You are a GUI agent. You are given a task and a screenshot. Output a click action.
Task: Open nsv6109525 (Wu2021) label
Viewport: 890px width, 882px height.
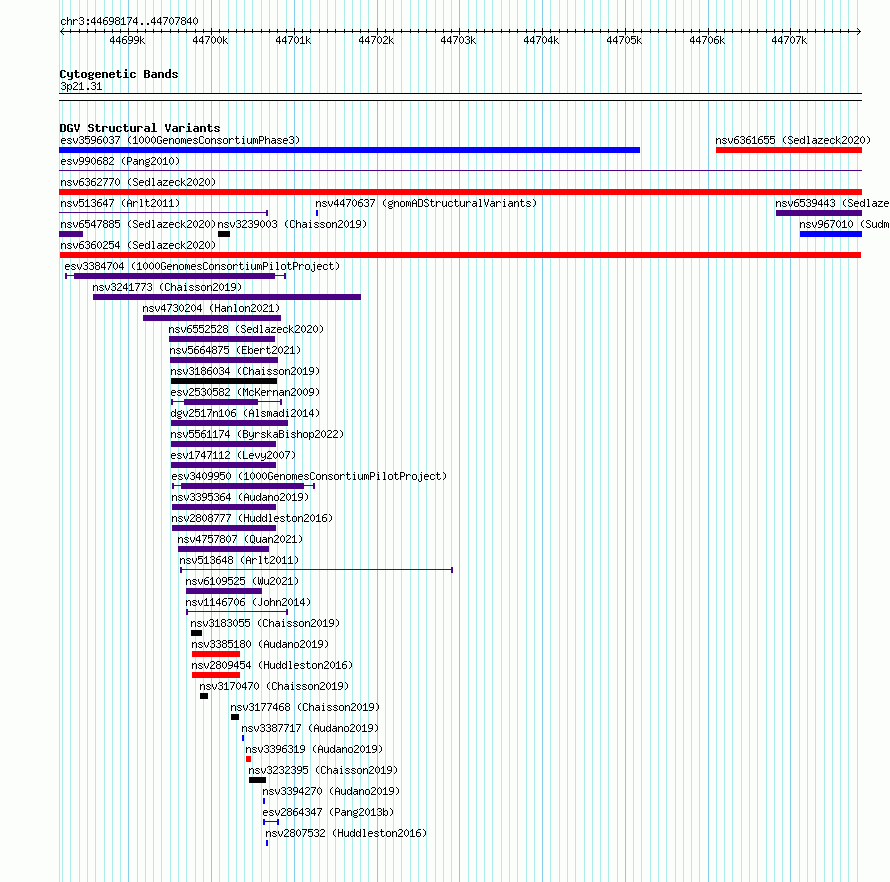click(242, 581)
